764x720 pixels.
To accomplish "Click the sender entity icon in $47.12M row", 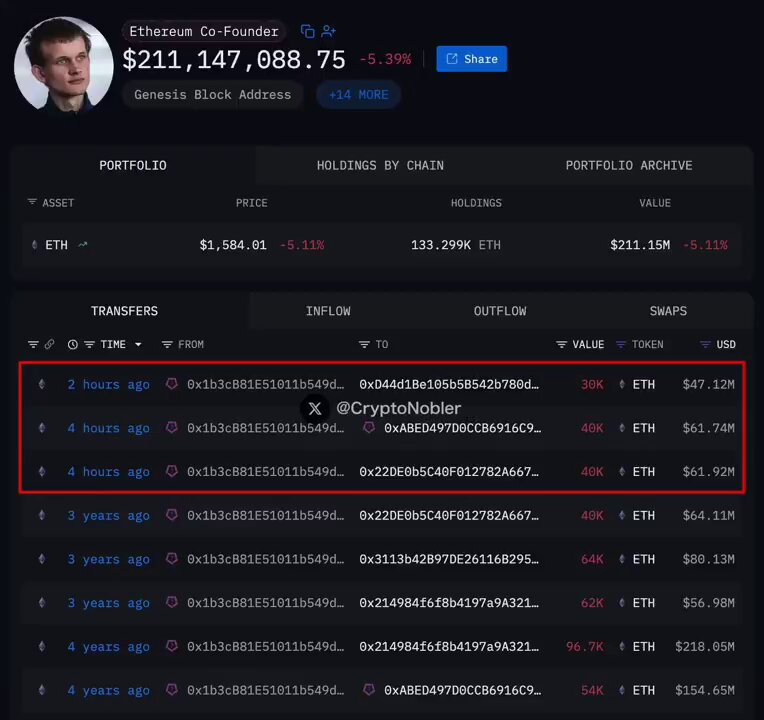I will [x=172, y=384].
